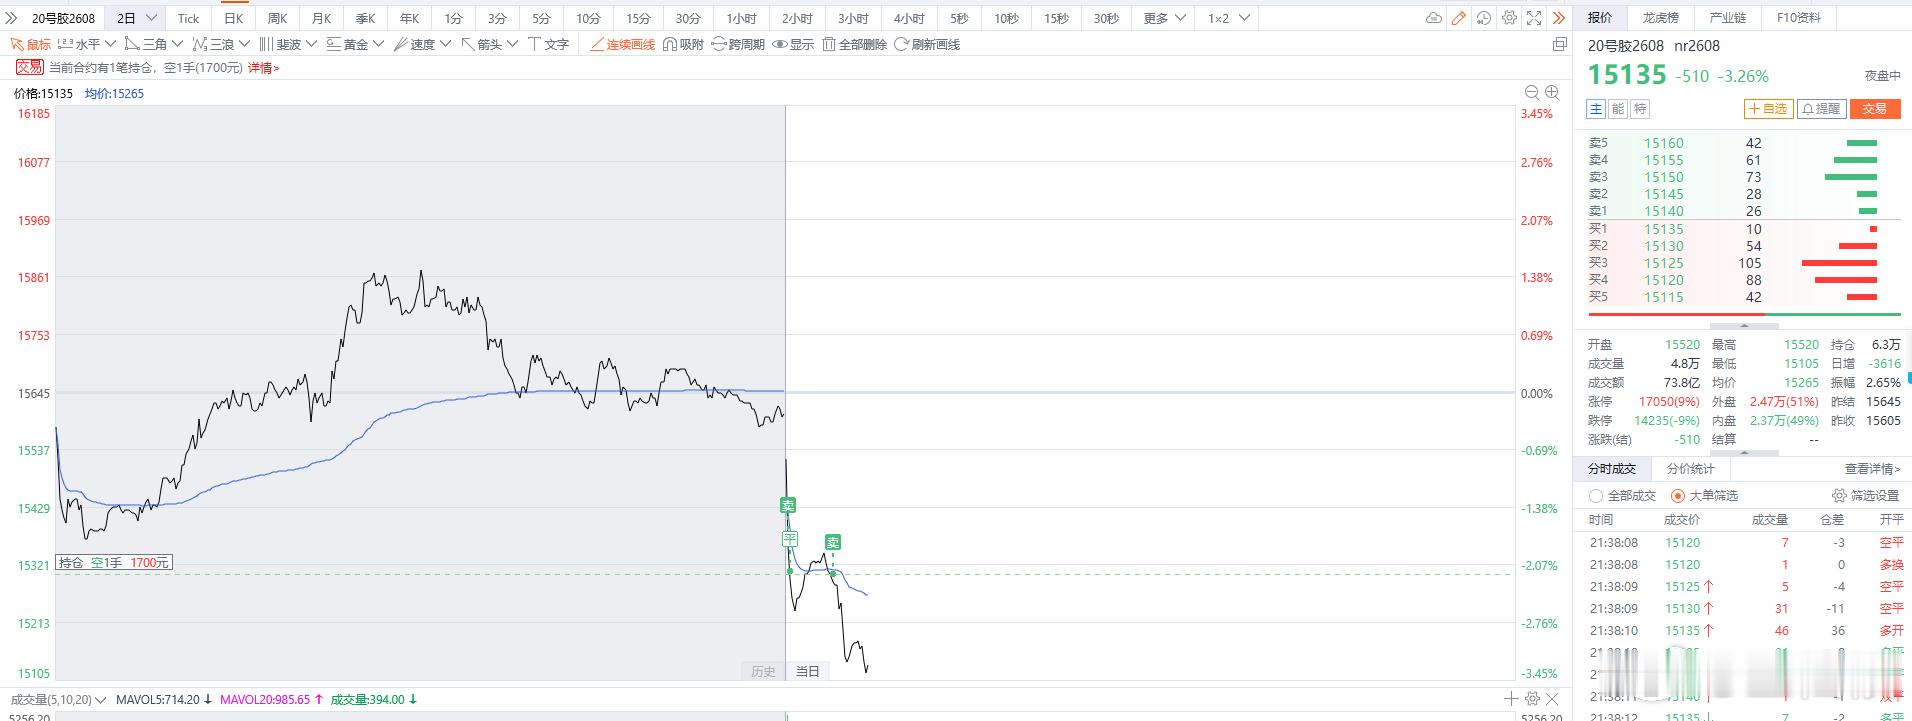Click orange 交易 trade button in quote panel

1874,109
